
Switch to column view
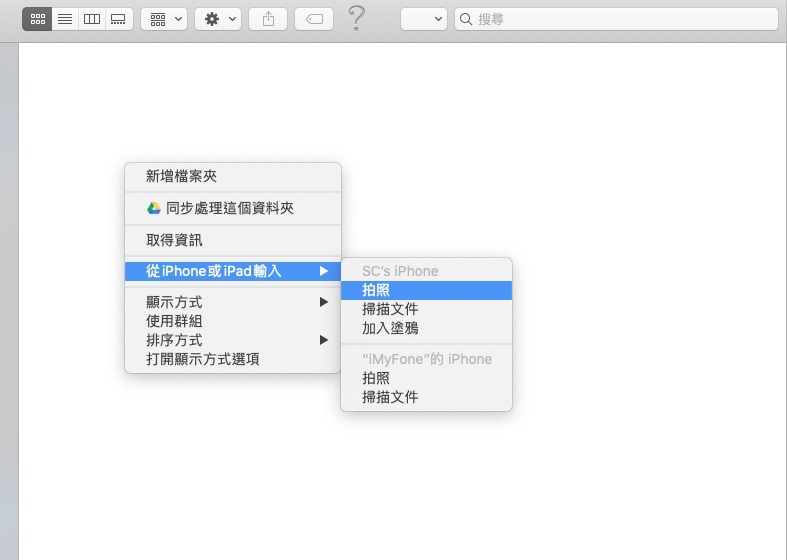pos(92,19)
